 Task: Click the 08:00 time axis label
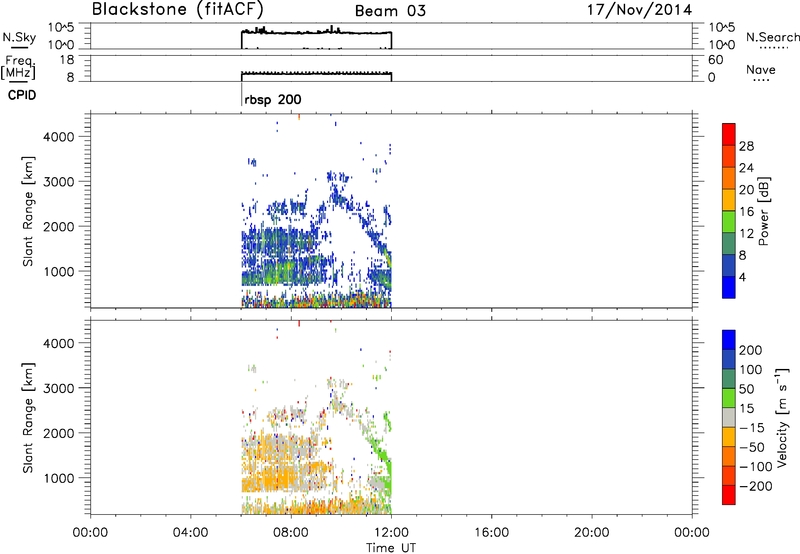(291, 533)
